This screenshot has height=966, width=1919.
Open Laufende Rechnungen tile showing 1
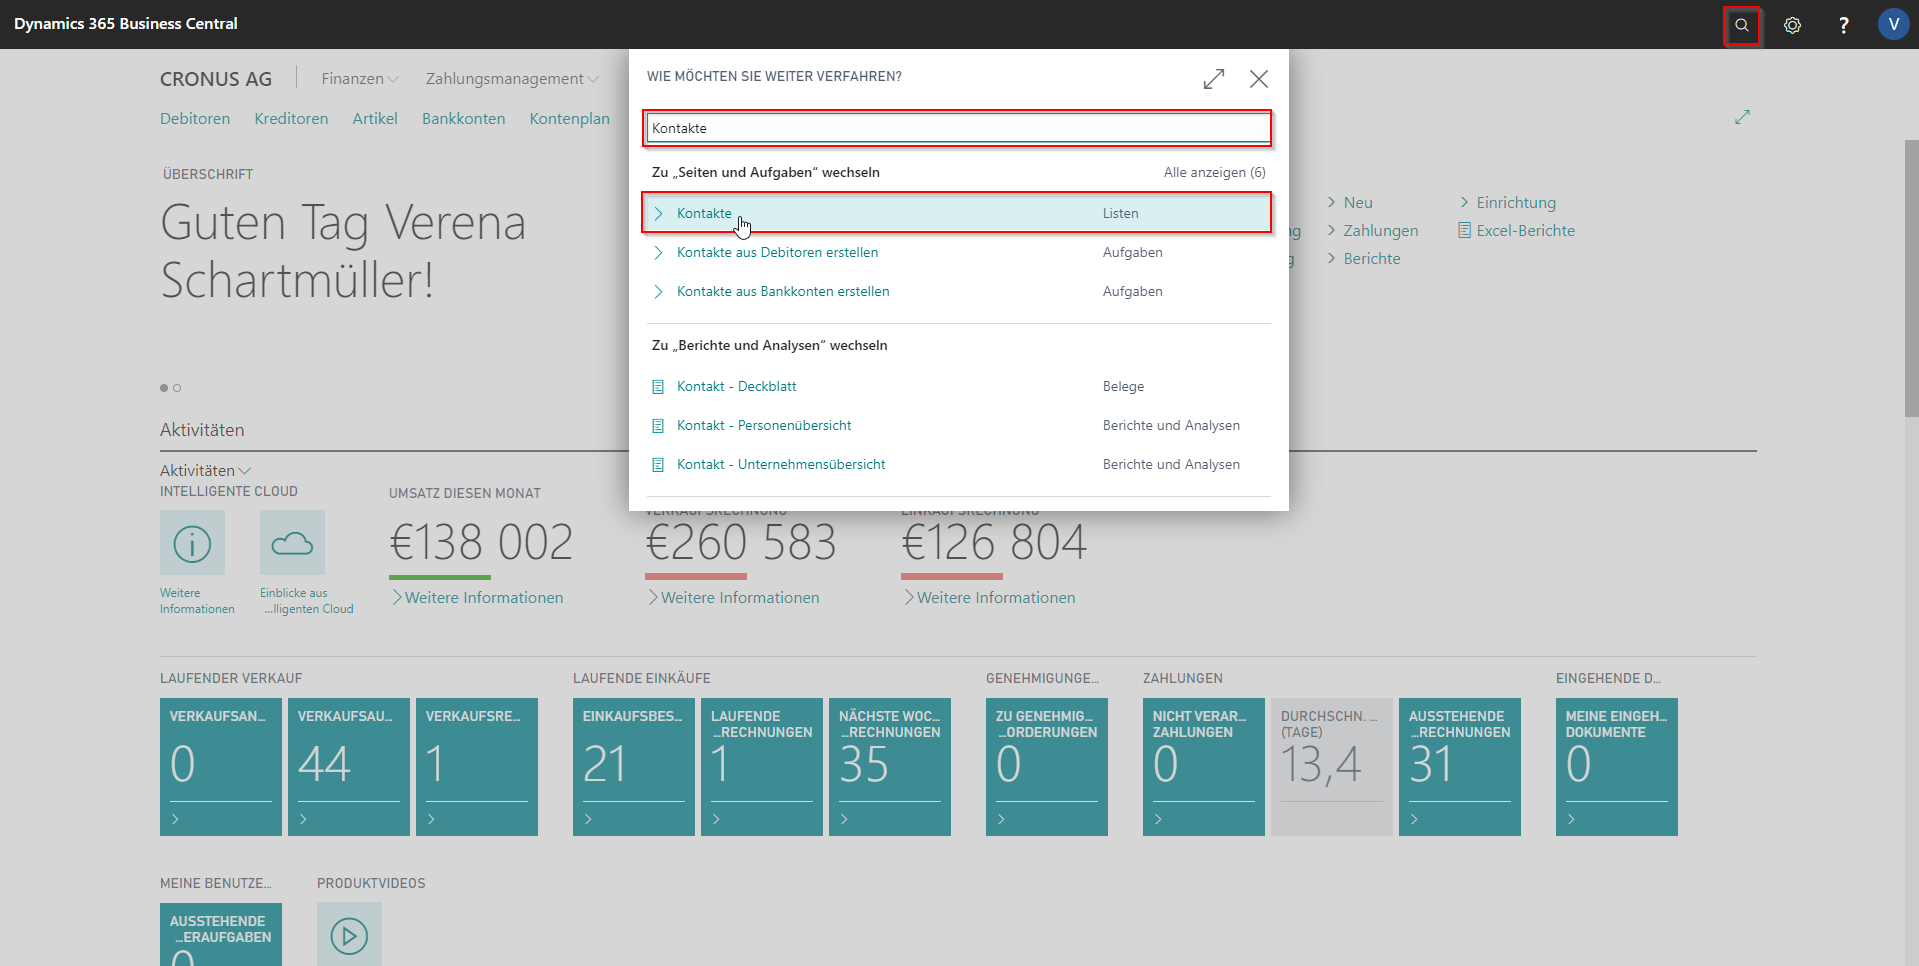(762, 767)
